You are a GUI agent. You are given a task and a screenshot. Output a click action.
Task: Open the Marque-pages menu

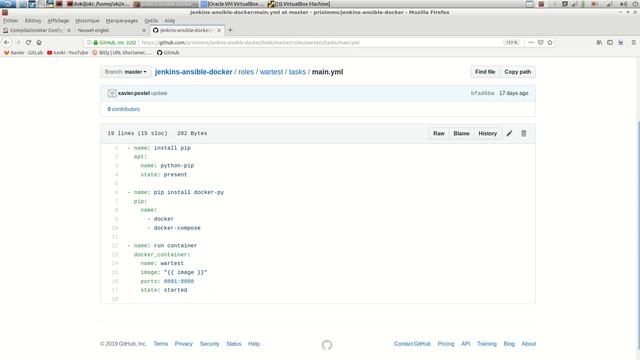point(122,20)
